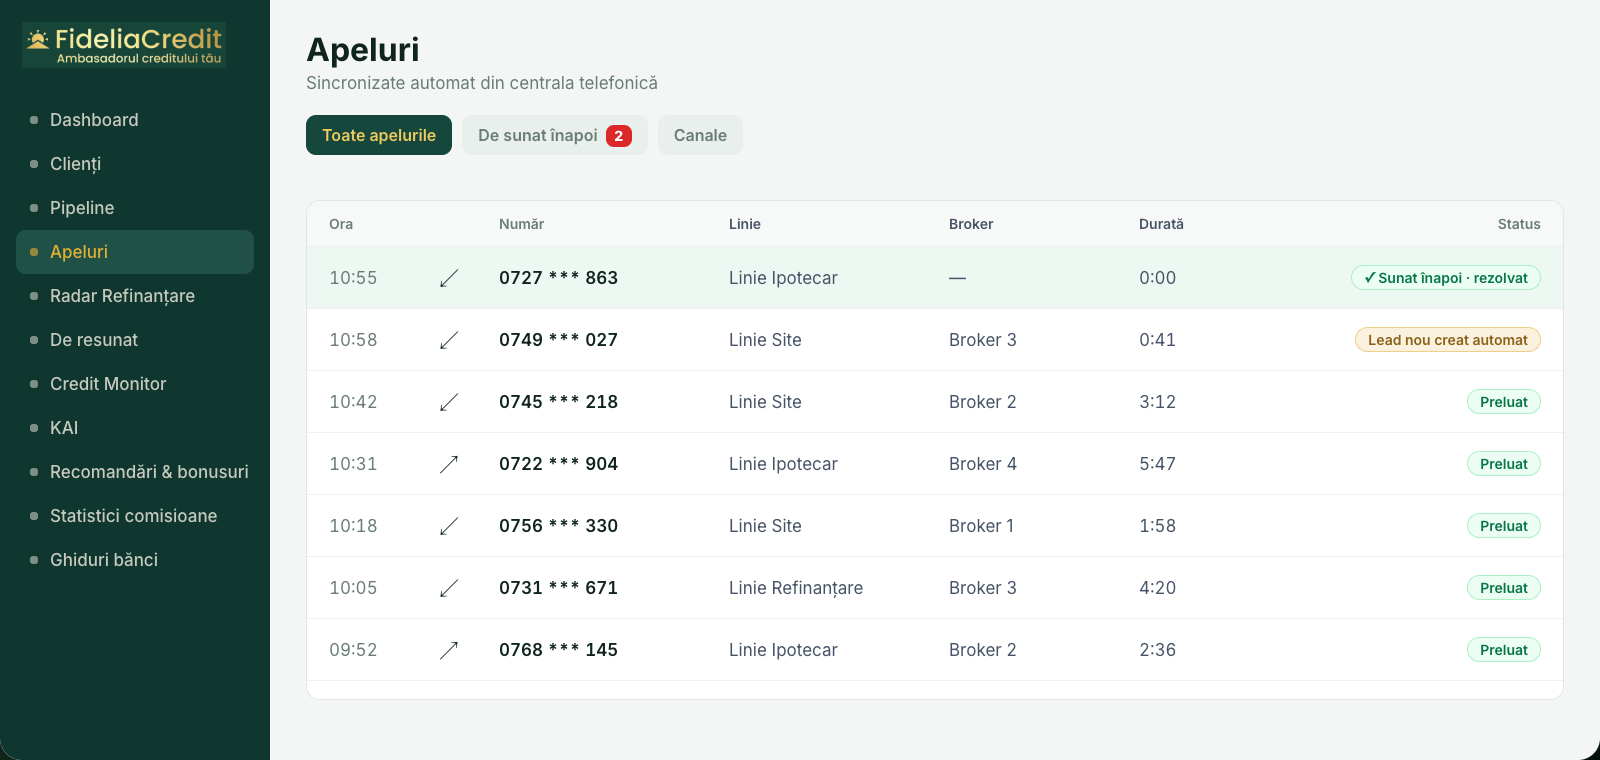Switch to the De sunat înapoi tab
Viewport: 1600px width, 760px height.
pos(555,135)
